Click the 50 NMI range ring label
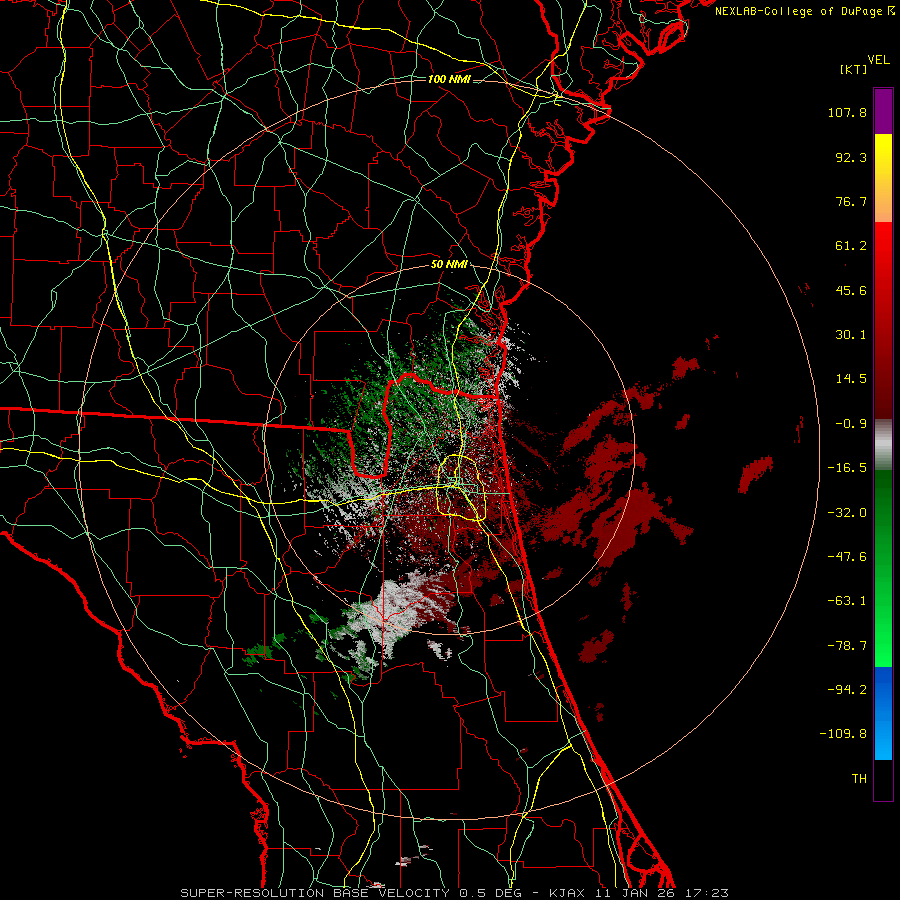Viewport: 900px width, 900px height. tap(449, 265)
